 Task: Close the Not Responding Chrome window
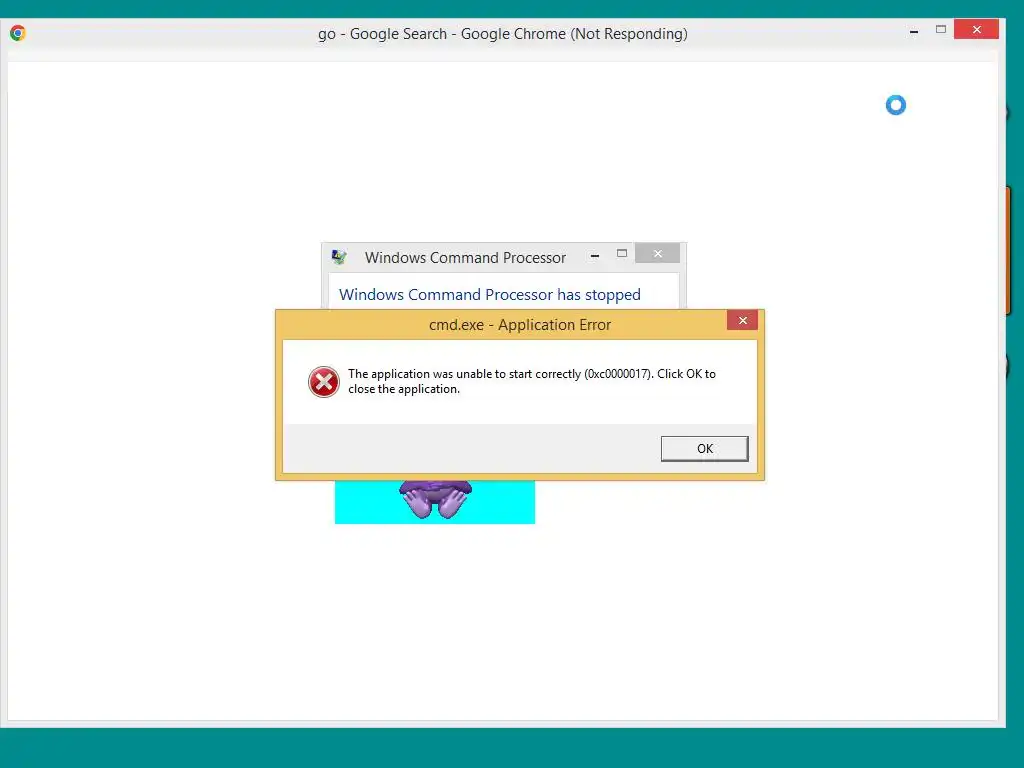click(976, 29)
